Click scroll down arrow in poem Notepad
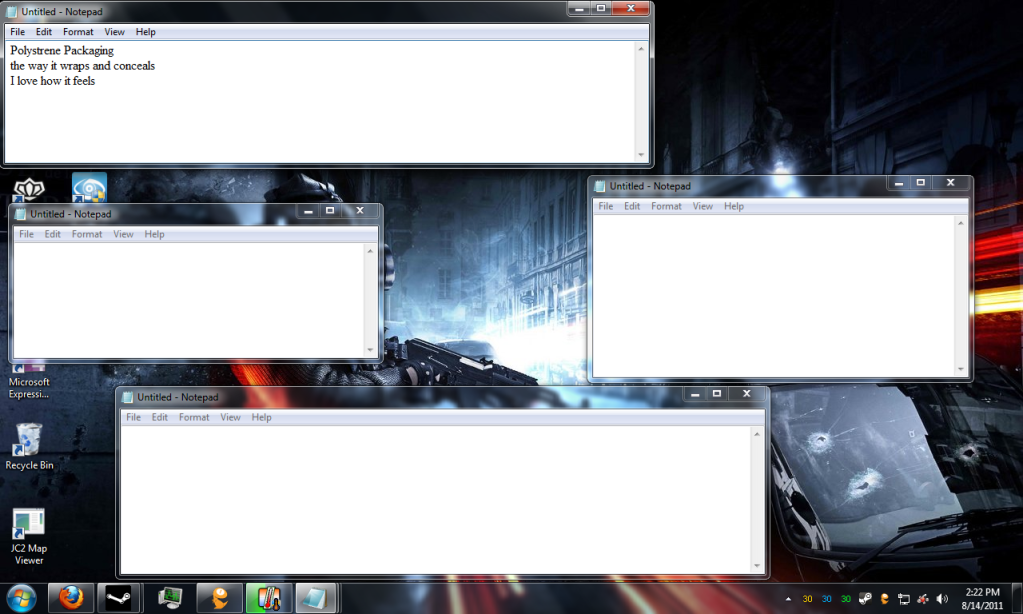Viewport: 1023px width, 614px height. (x=641, y=155)
